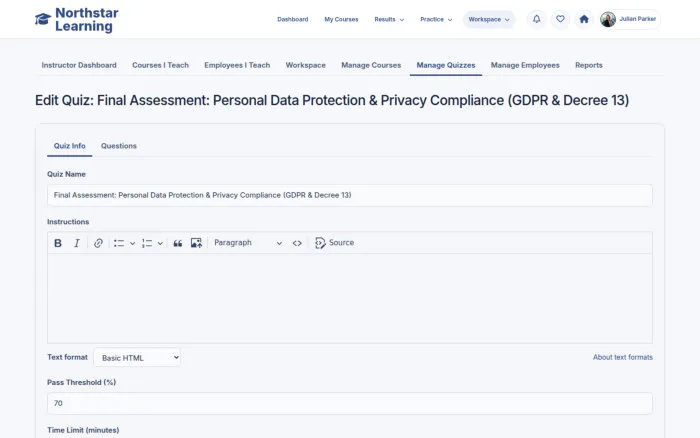700x438 pixels.
Task: Open Dashboard from the top navigation
Action: [x=292, y=19]
